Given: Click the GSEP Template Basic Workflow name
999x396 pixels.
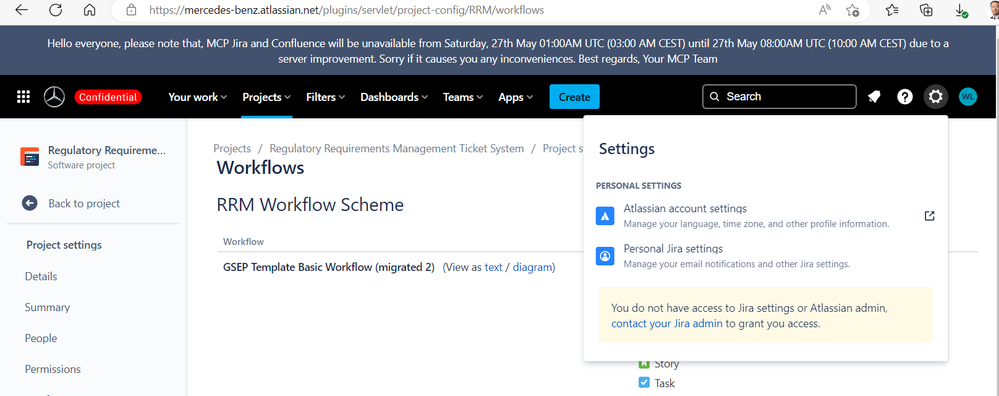Looking at the screenshot, I should [x=329, y=267].
